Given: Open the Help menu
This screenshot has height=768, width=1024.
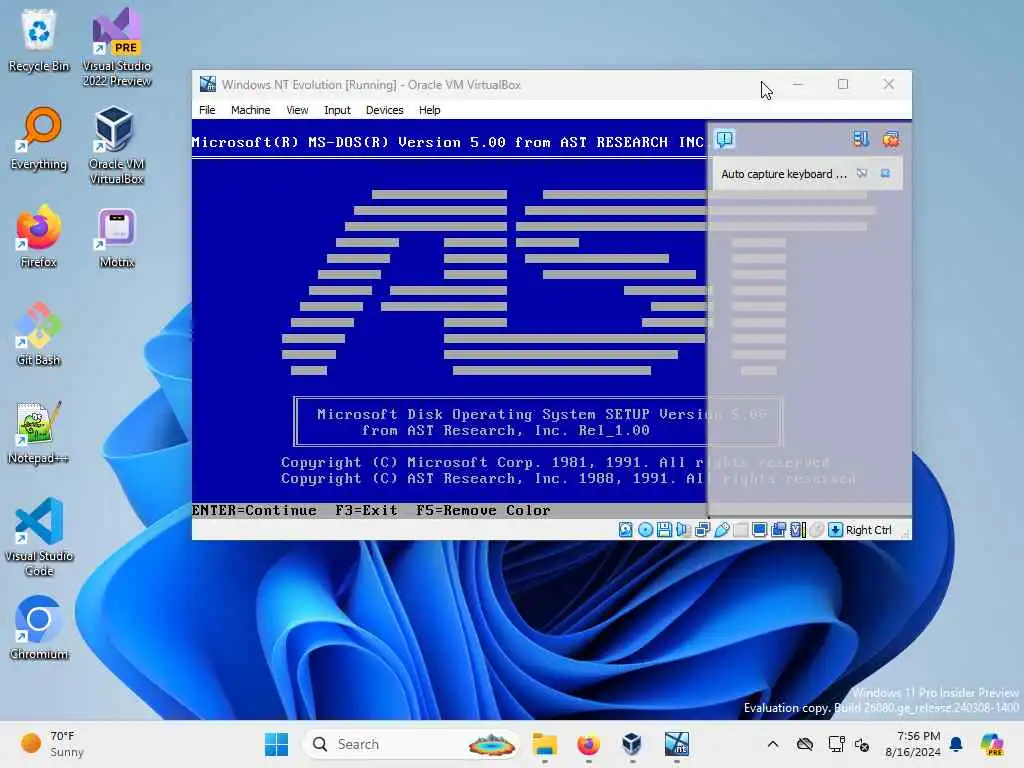Looking at the screenshot, I should click(429, 110).
